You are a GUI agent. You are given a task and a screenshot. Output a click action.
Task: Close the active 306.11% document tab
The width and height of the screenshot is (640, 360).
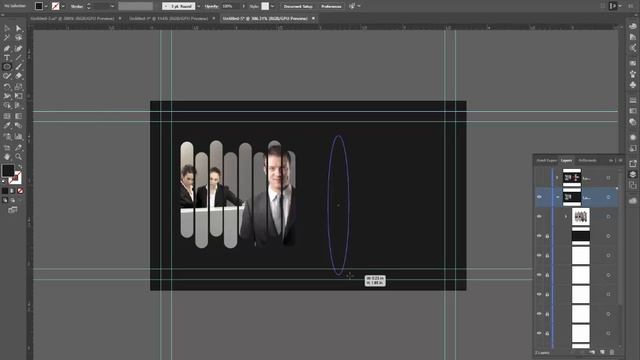(x=313, y=18)
